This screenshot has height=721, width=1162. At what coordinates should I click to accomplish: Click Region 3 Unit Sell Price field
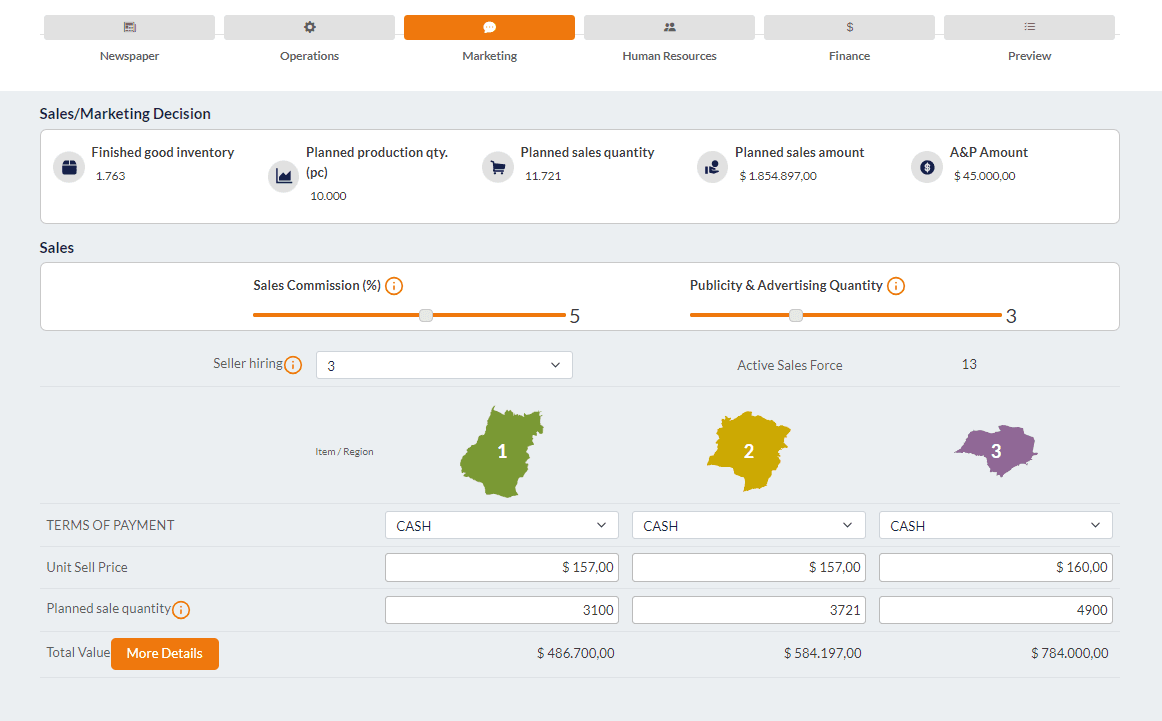995,567
